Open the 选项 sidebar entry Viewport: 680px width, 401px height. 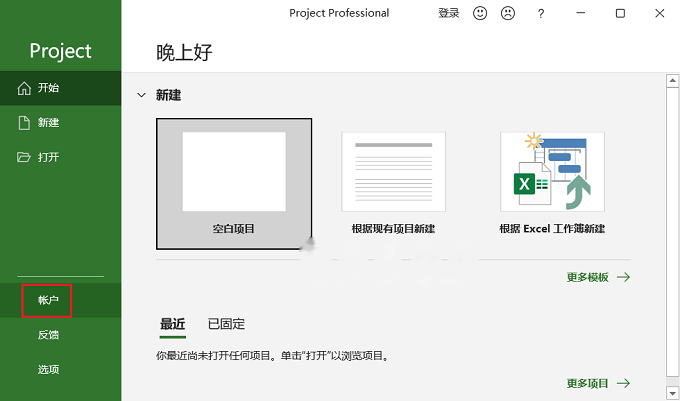(x=60, y=369)
